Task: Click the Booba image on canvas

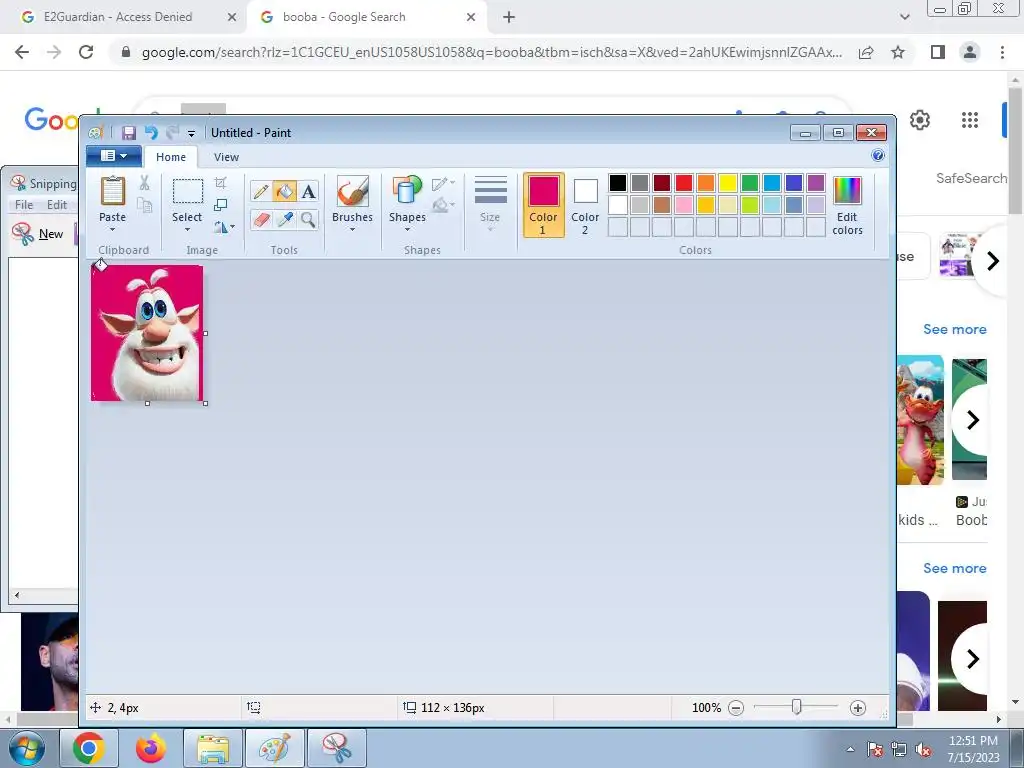Action: pyautogui.click(x=147, y=333)
